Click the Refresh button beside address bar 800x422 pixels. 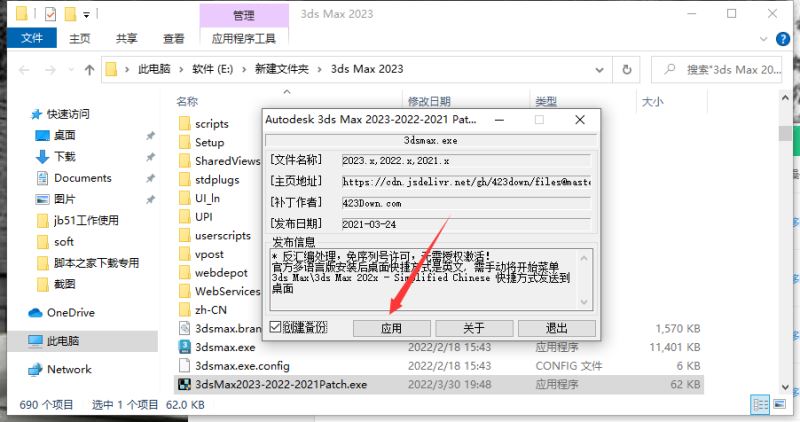pos(627,70)
